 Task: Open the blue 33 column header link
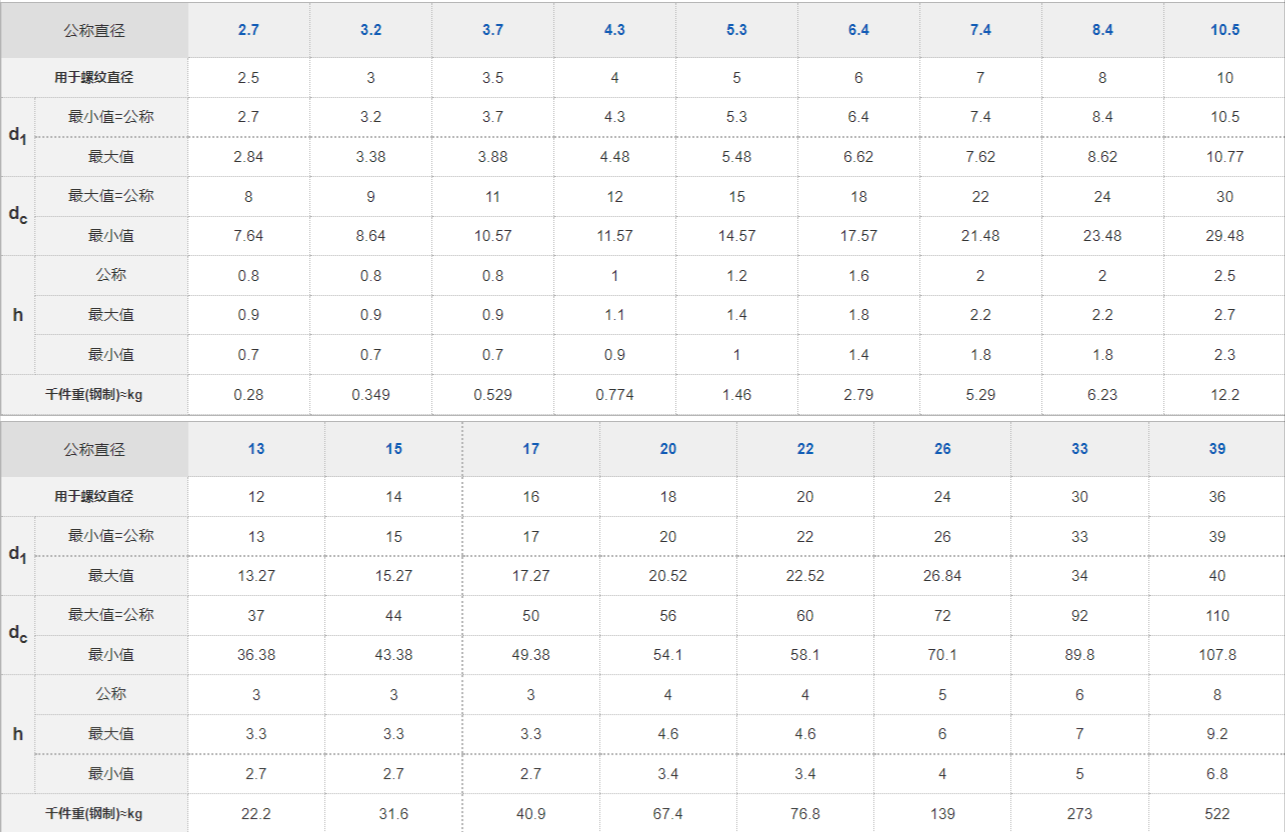[1080, 449]
